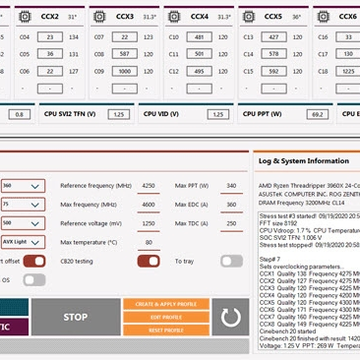Screen dimensions: 360x360
Task: Turn off the offset toggle switch
Action: pos(34,261)
